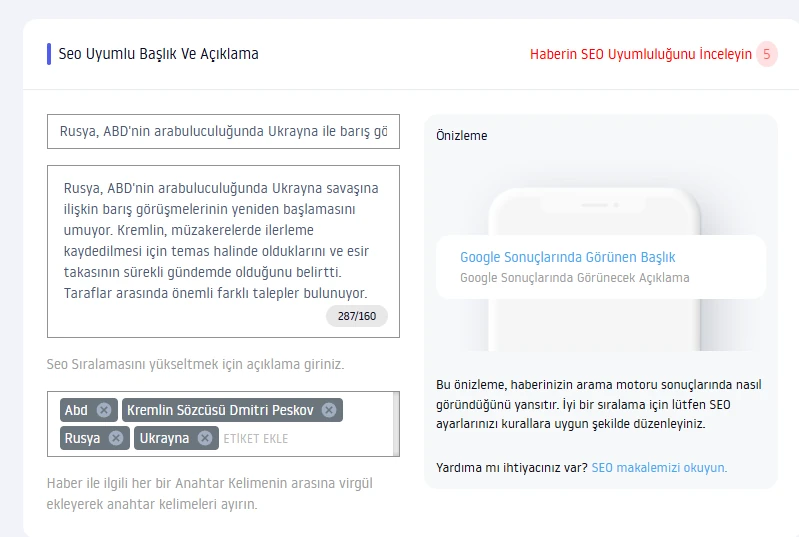
Task: Remove the Ukrayna tag
Action: [205, 438]
